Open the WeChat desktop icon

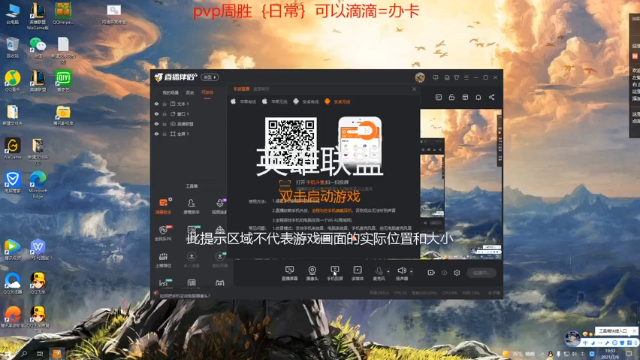pyautogui.click(x=38, y=47)
